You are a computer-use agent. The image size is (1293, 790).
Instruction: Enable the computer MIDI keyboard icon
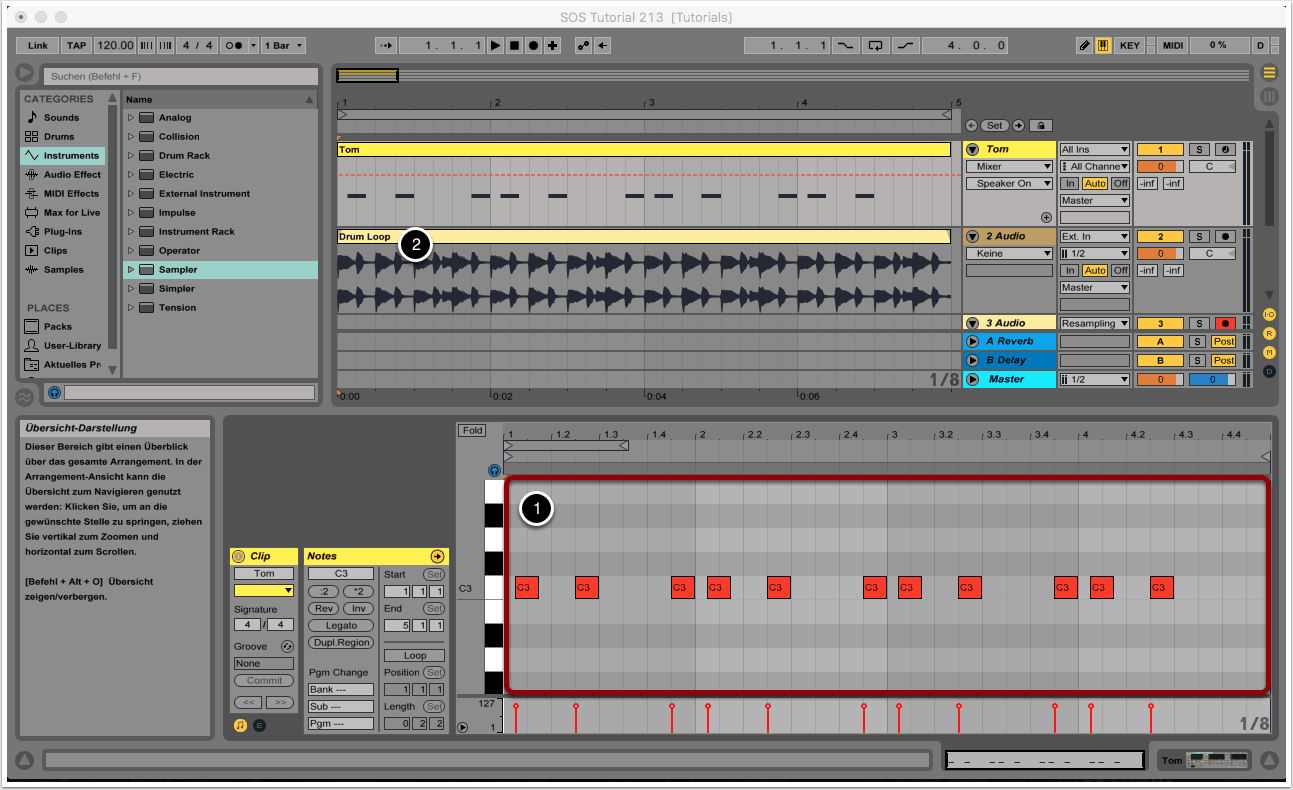(1104, 45)
